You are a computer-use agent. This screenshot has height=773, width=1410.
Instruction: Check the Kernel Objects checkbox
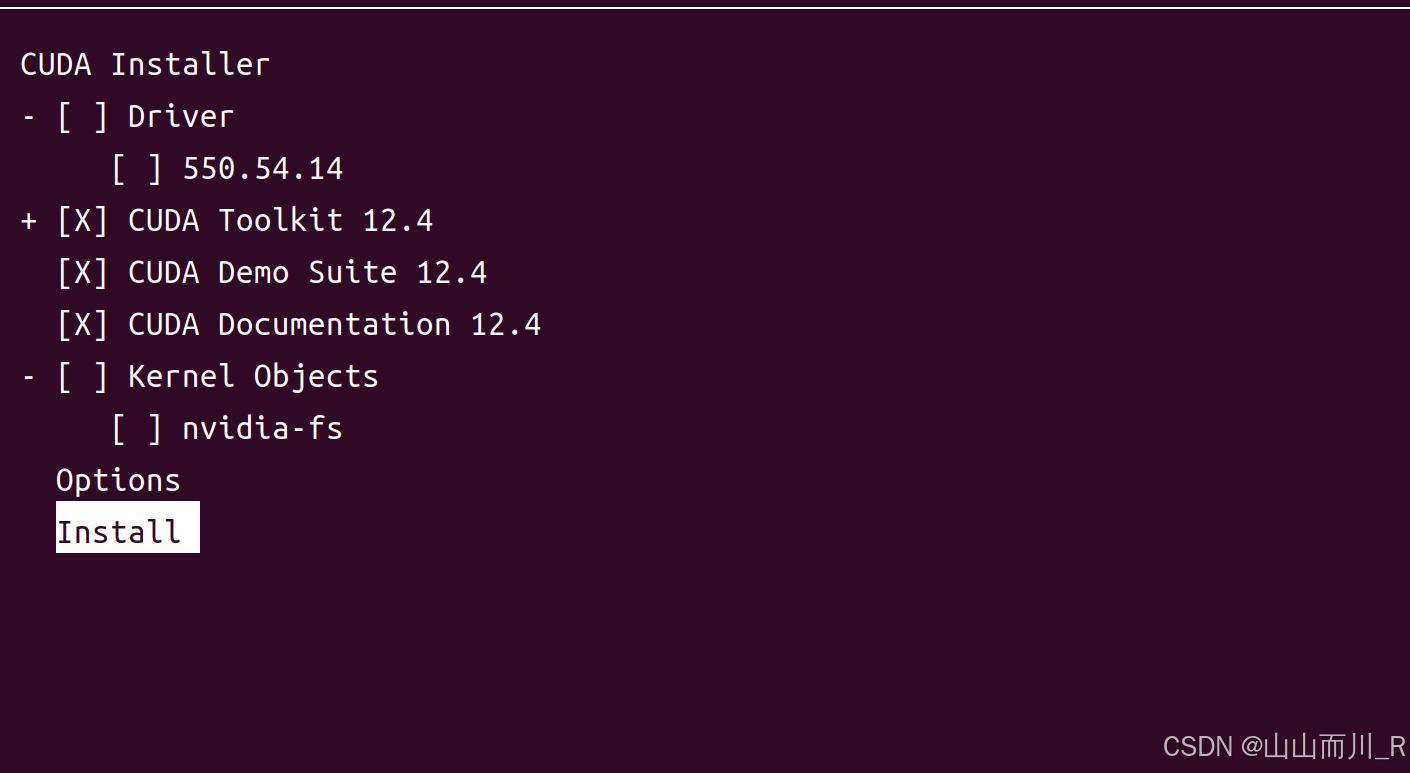tap(83, 377)
